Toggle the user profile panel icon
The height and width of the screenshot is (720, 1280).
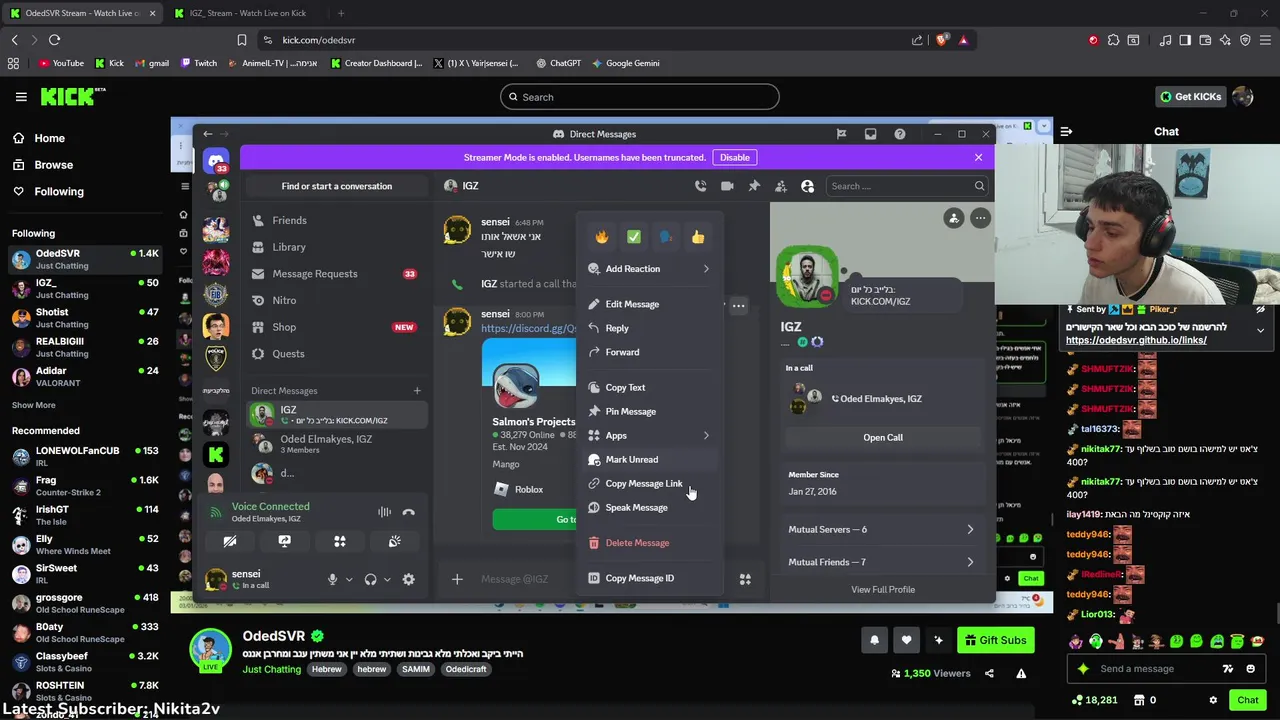coord(808,186)
